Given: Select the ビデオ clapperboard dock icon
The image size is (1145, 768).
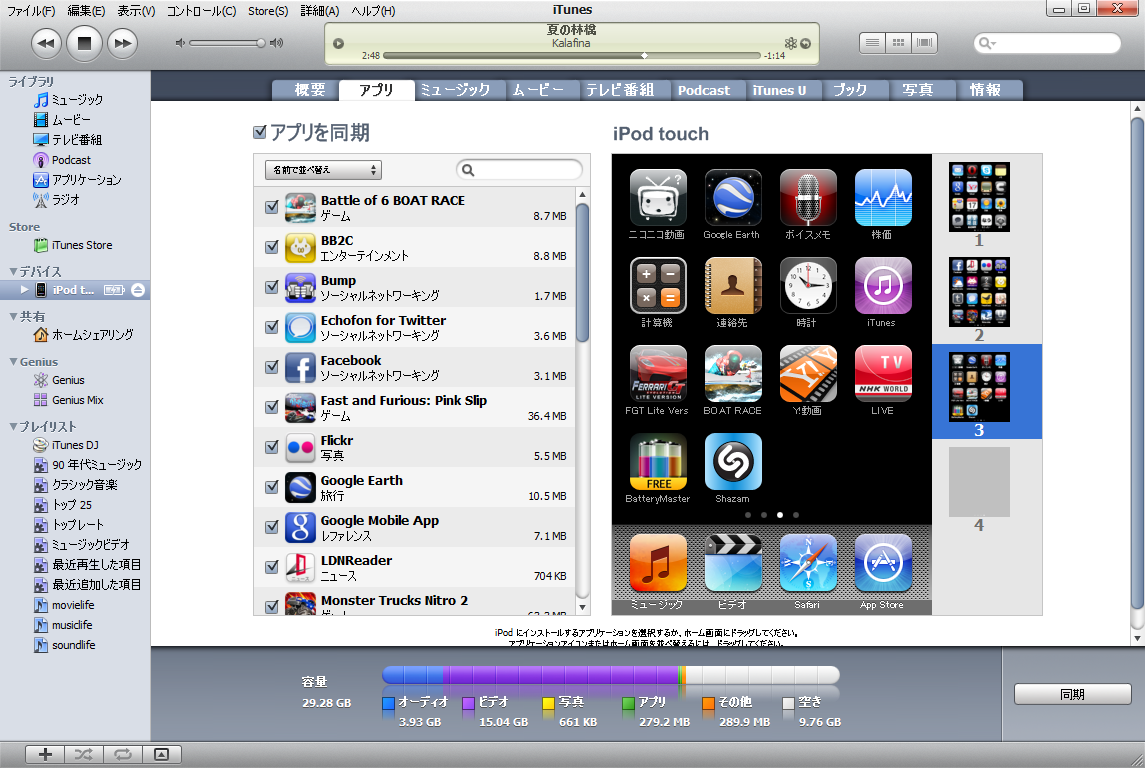Looking at the screenshot, I should click(x=733, y=563).
